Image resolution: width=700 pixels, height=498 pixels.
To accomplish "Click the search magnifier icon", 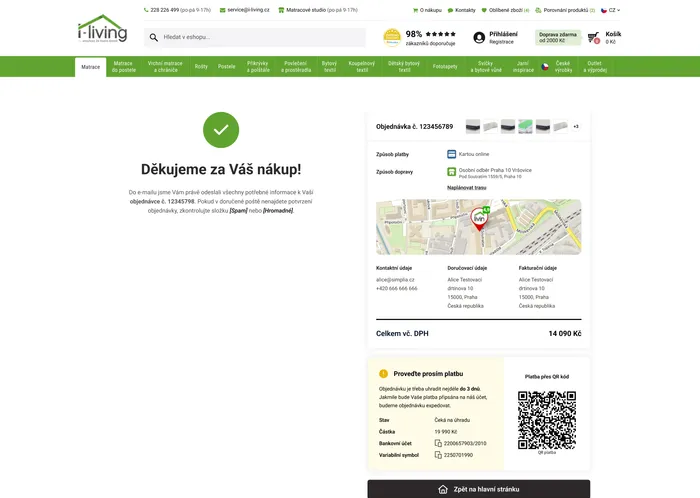I will (154, 37).
